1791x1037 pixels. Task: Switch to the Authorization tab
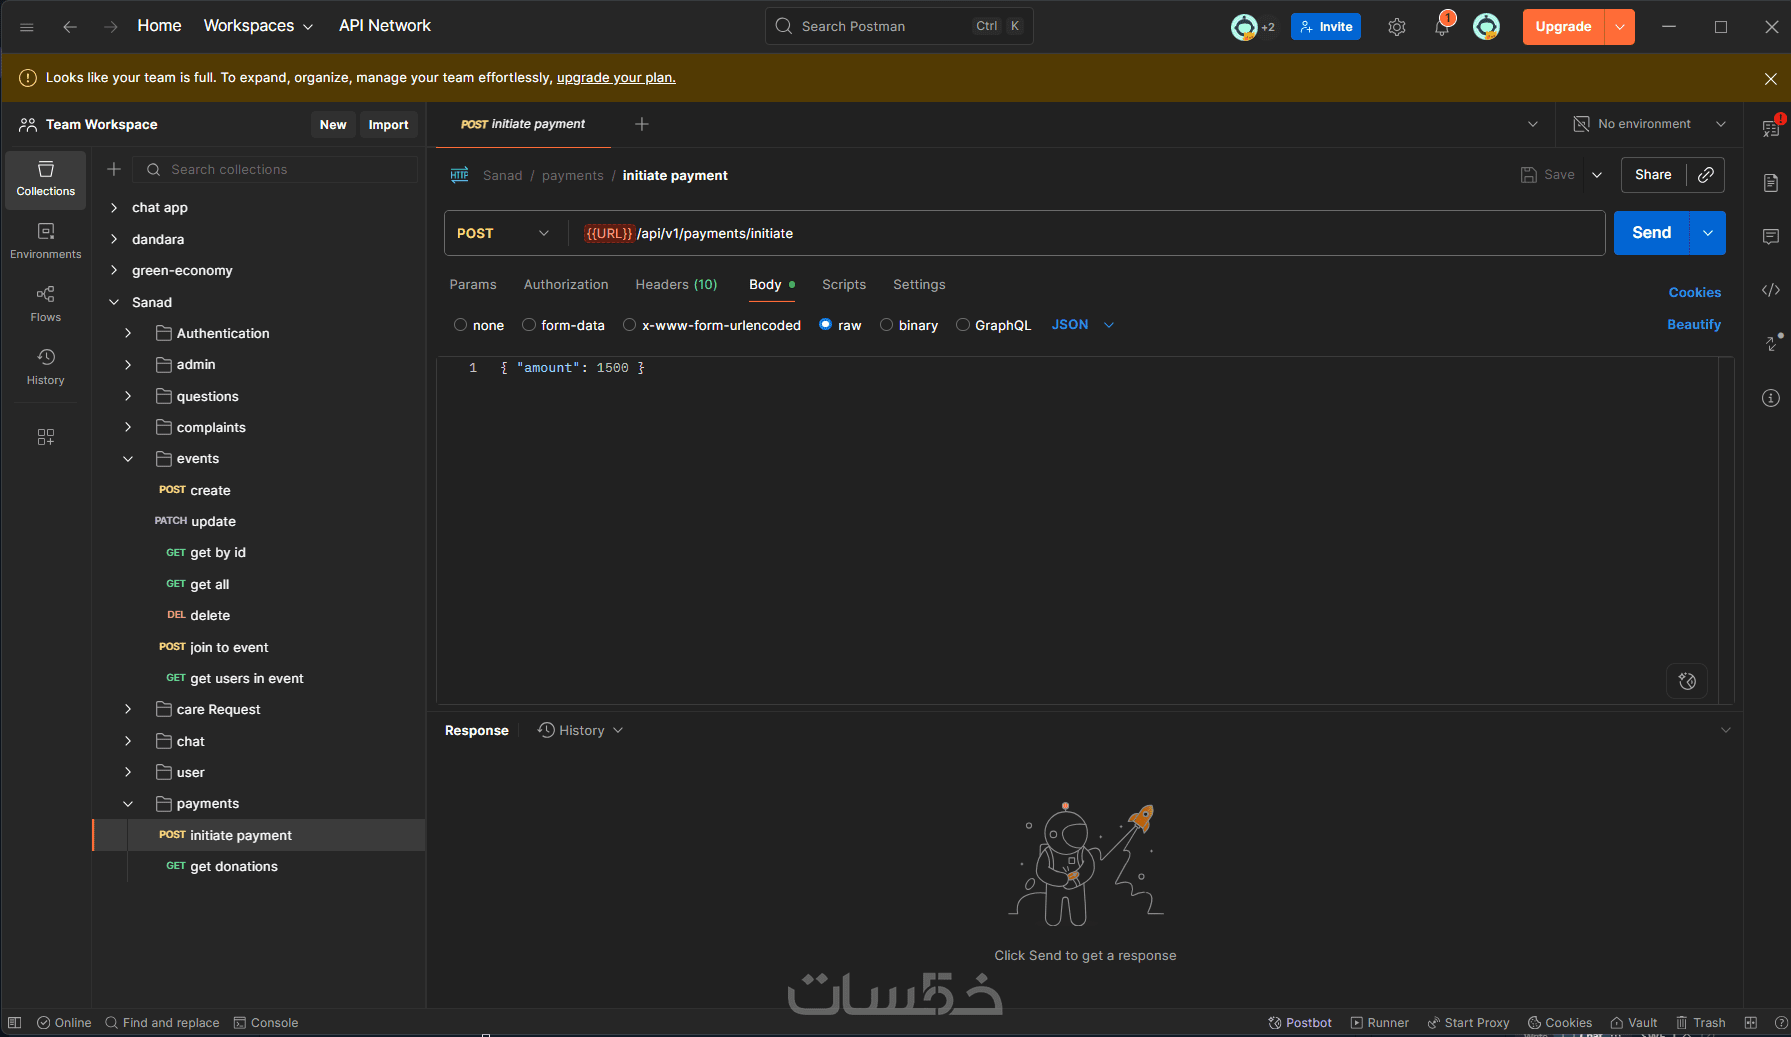click(566, 285)
